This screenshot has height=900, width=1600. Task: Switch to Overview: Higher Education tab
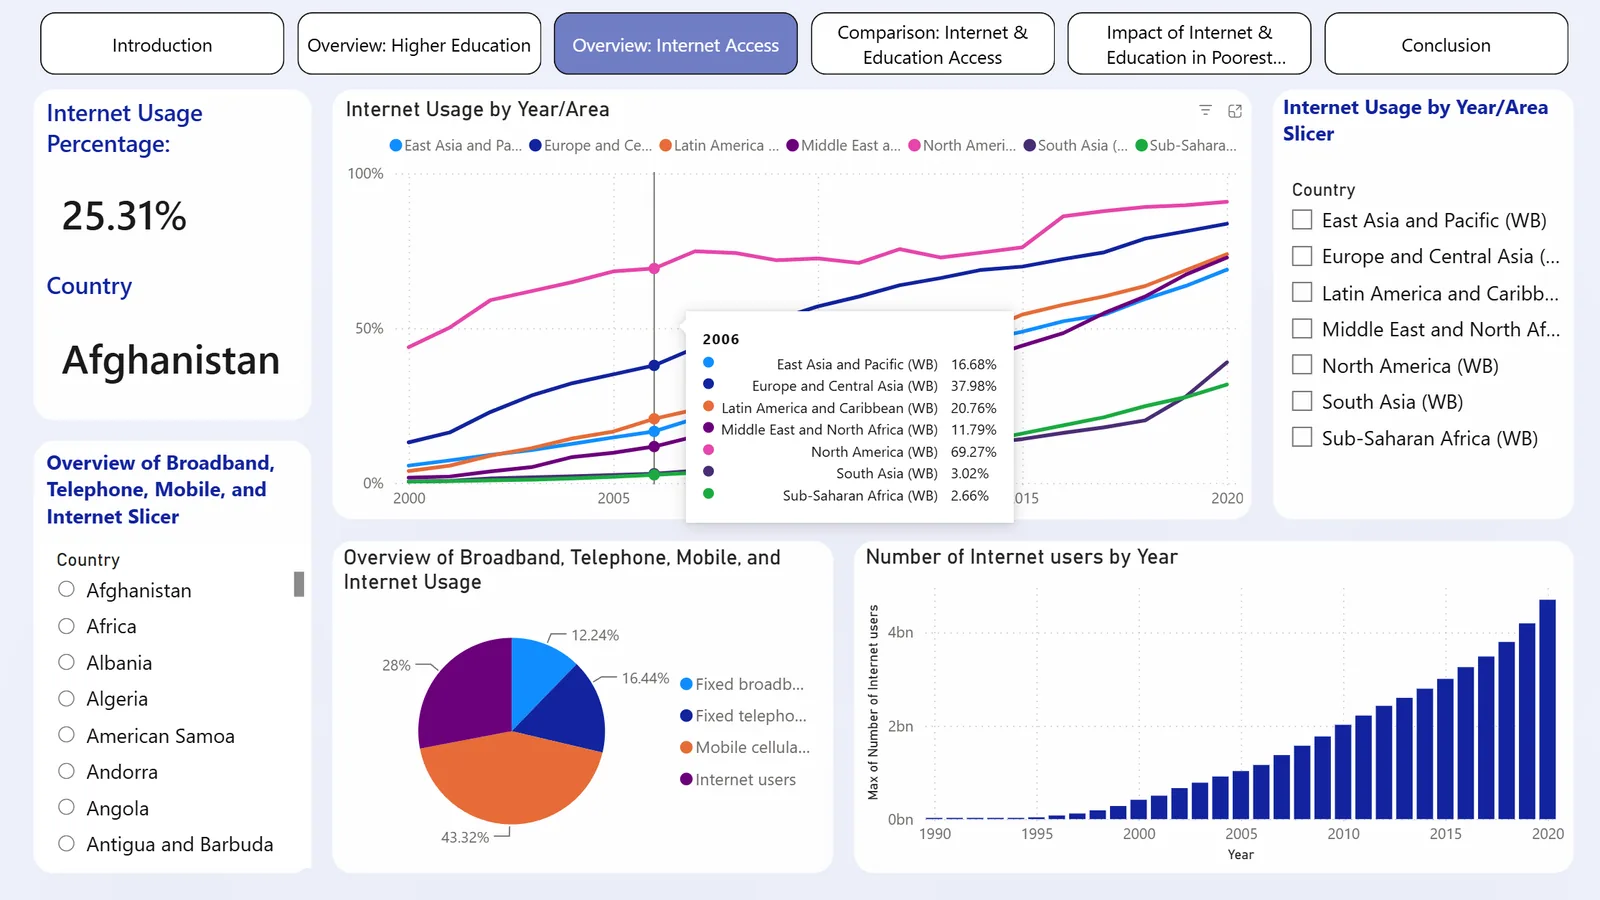[x=419, y=44]
